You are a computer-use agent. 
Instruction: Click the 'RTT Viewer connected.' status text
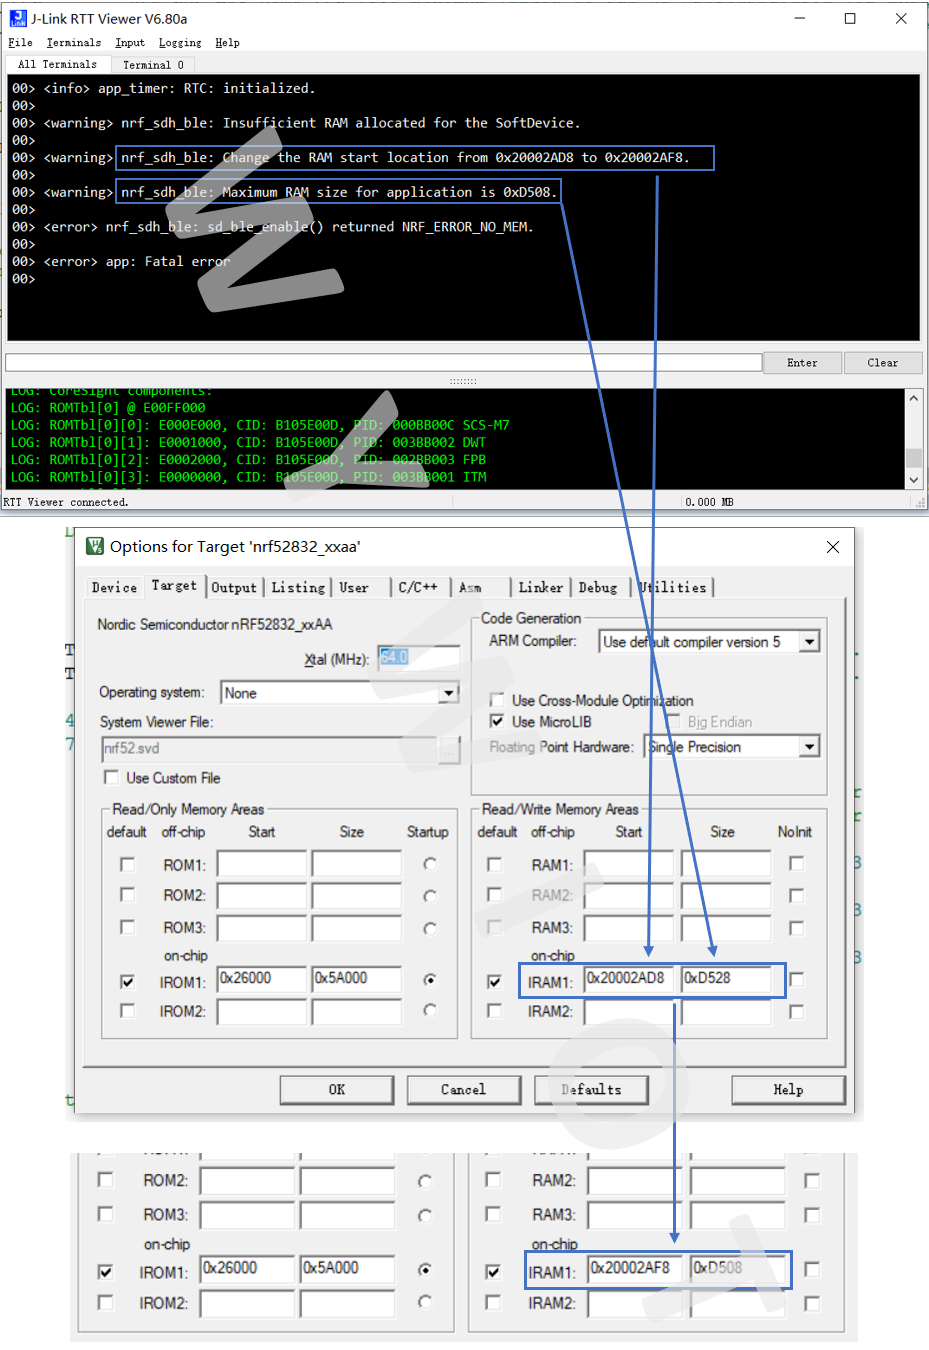click(x=66, y=502)
